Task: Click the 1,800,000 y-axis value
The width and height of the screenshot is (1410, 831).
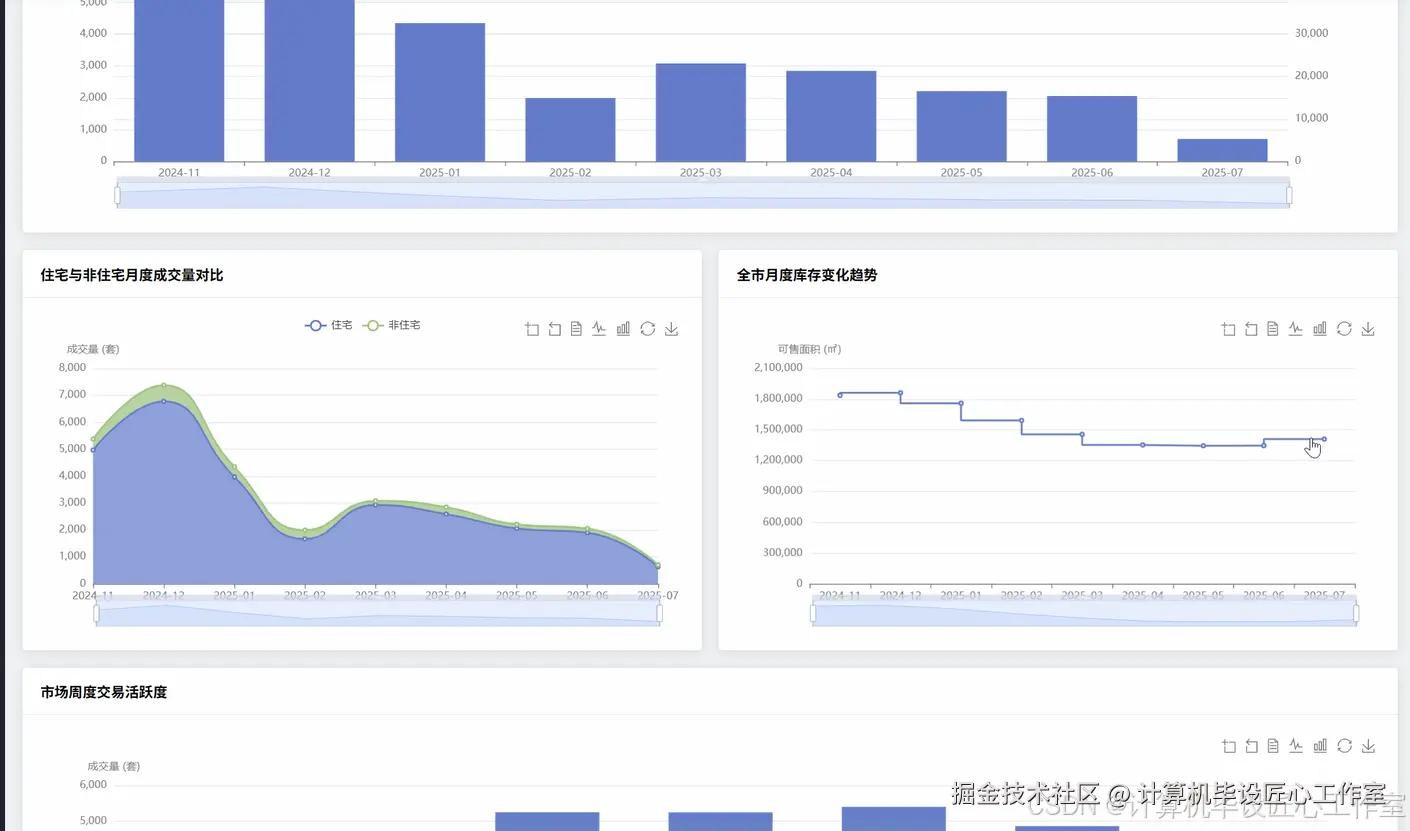Action: coord(779,398)
